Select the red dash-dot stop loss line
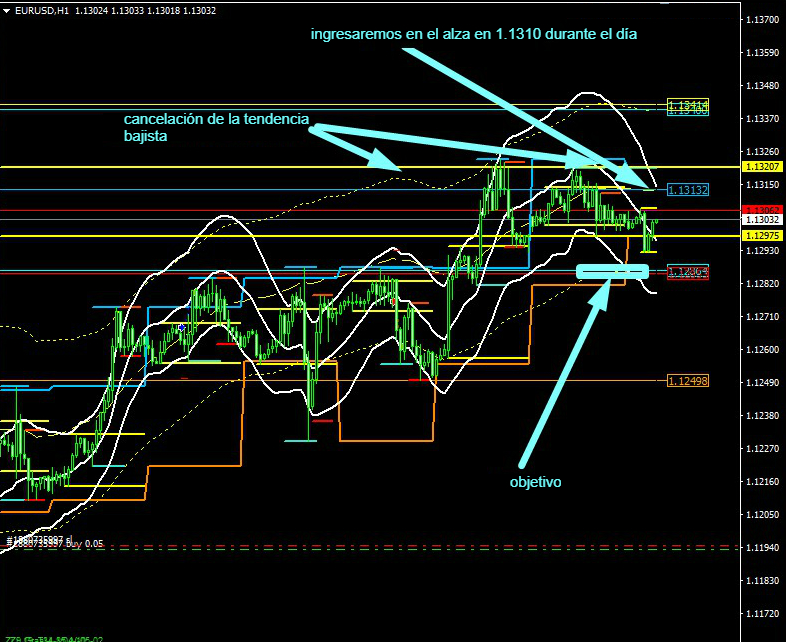Viewport: 786px width, 642px height. click(x=400, y=548)
